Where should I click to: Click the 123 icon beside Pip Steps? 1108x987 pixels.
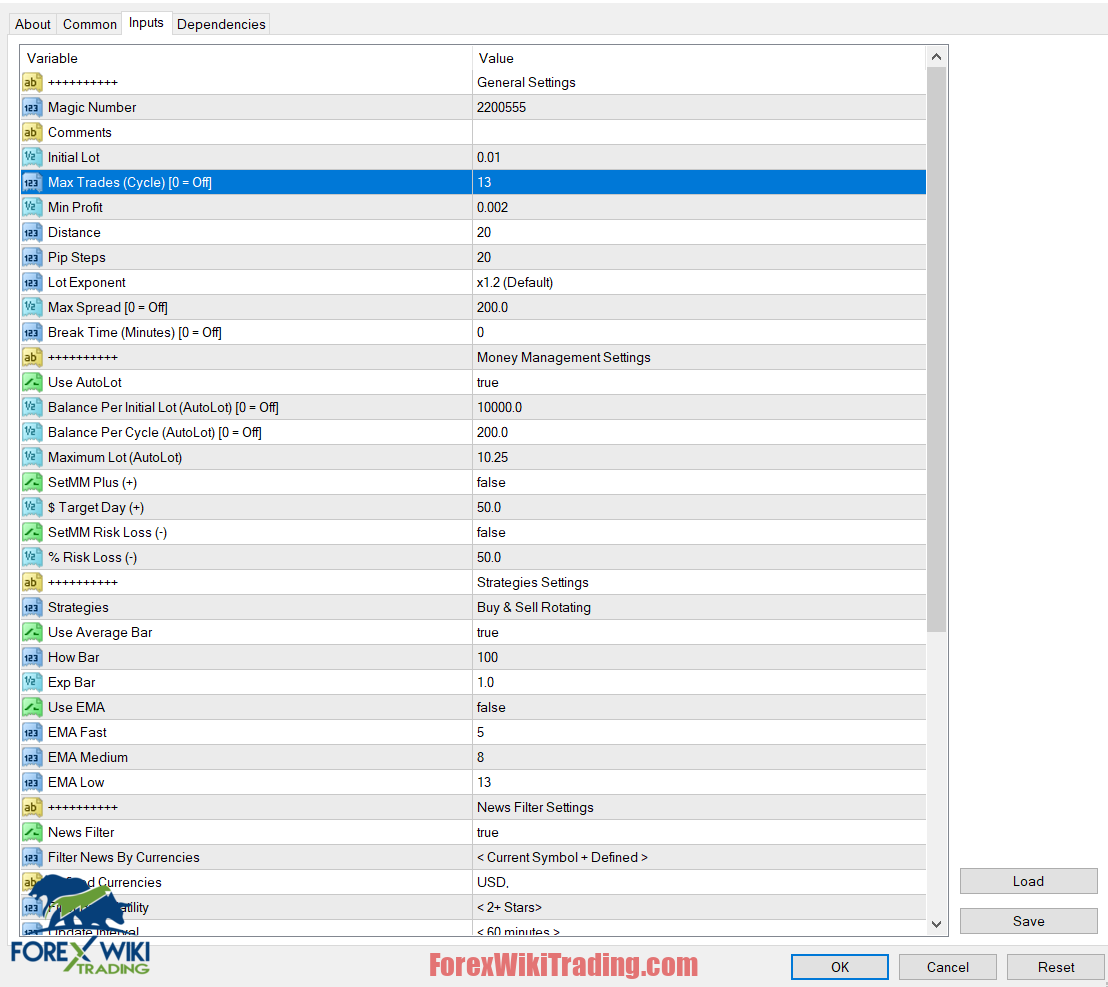pos(31,257)
